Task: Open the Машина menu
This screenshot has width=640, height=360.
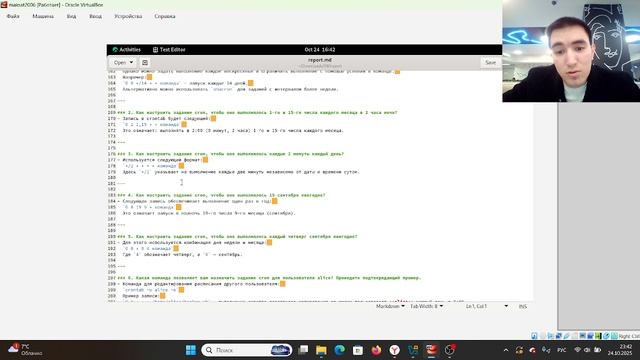Action: pyautogui.click(x=43, y=16)
